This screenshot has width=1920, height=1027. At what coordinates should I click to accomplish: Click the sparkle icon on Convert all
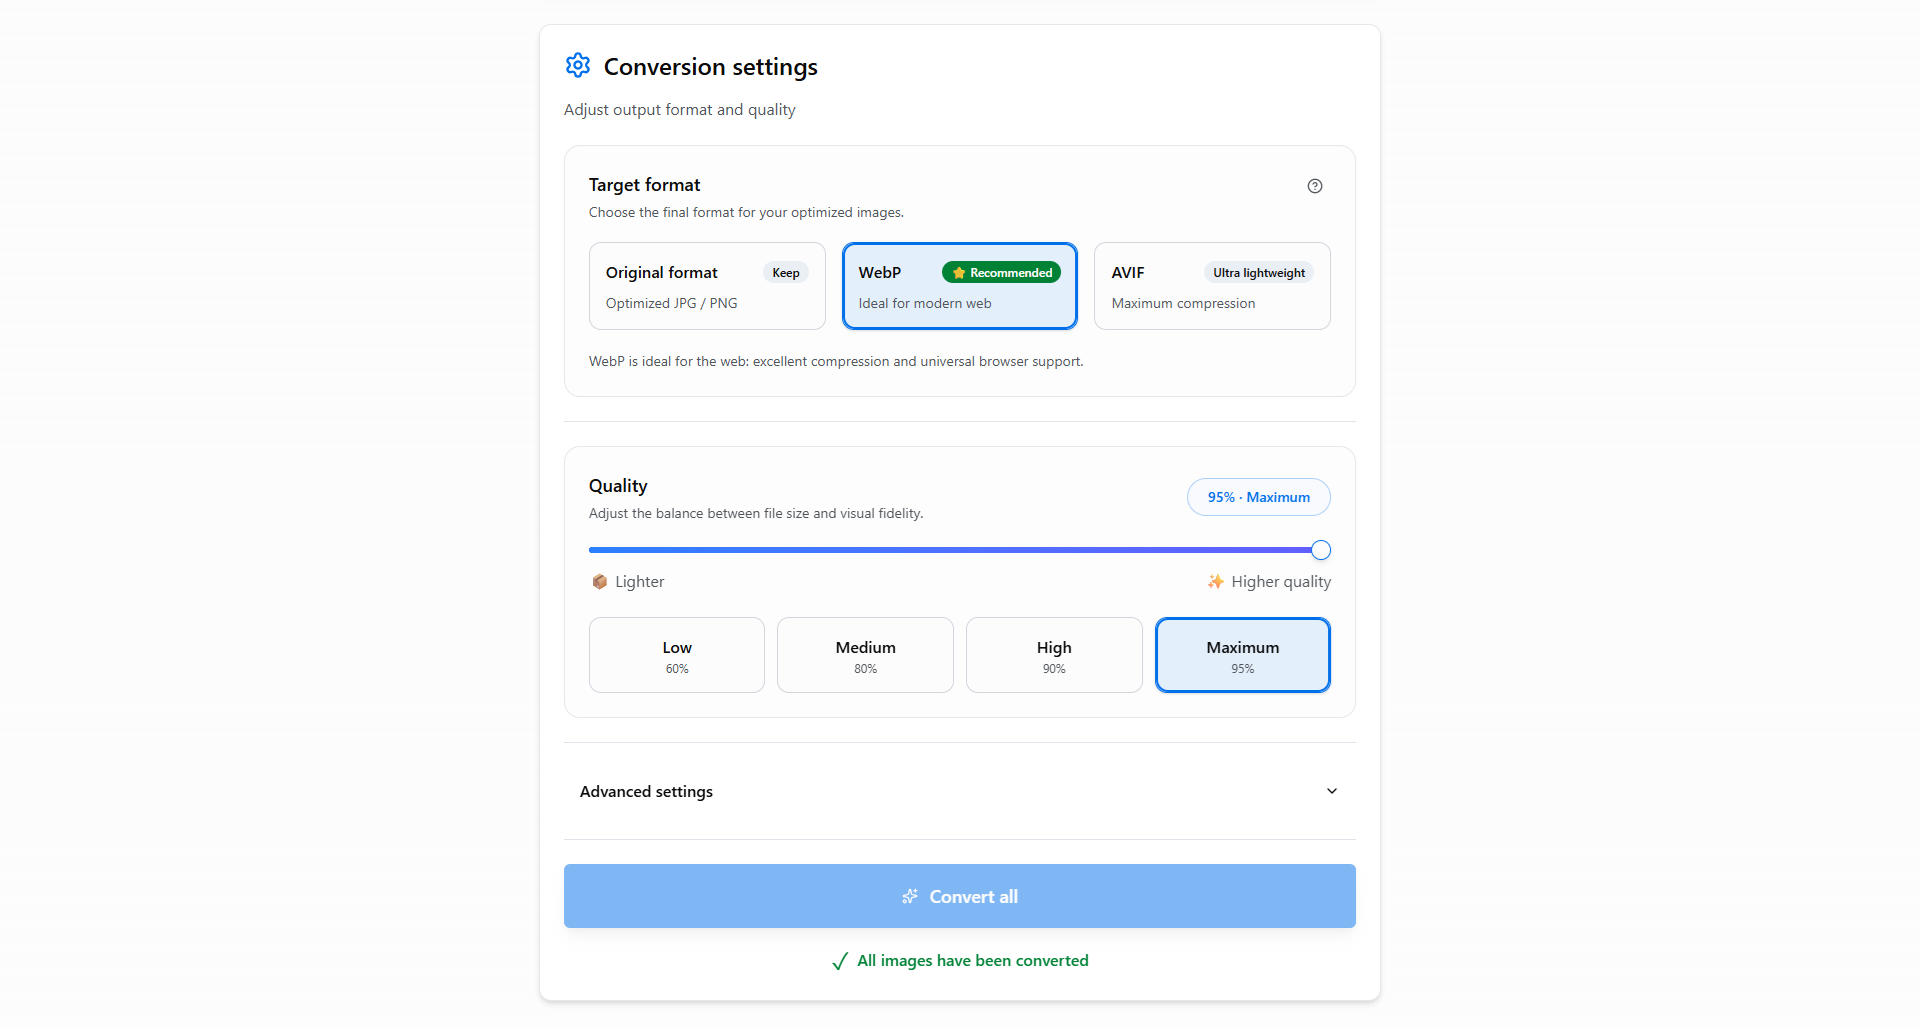tap(910, 897)
